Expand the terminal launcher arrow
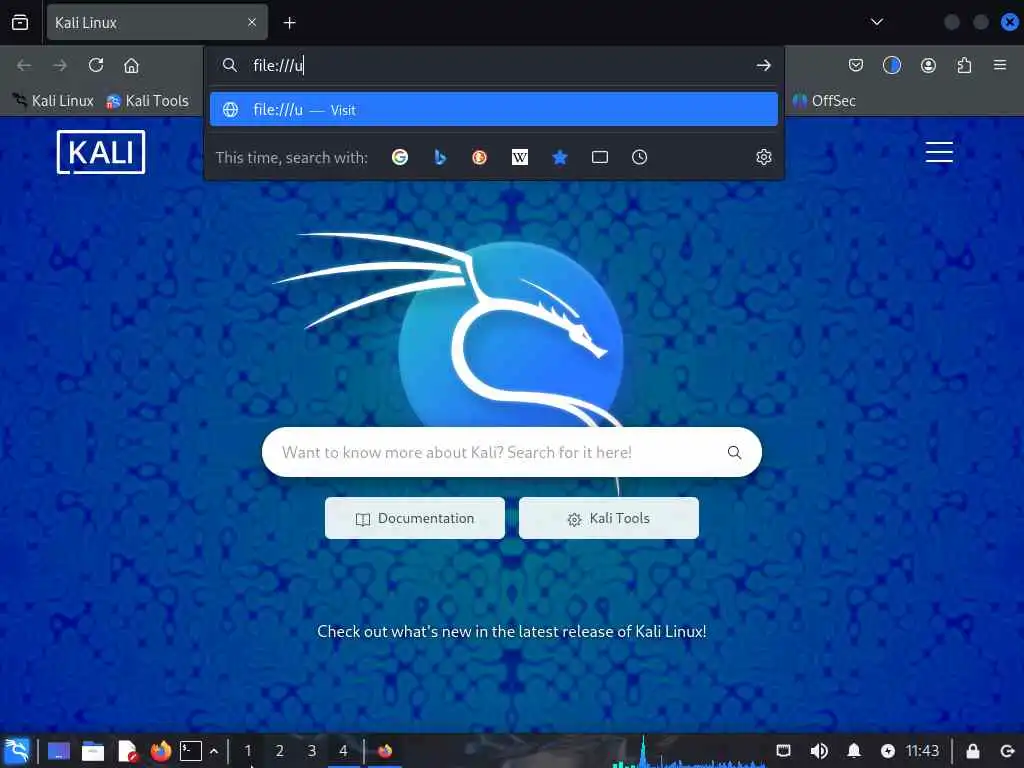Screen dimensions: 1024x768 click(214, 751)
